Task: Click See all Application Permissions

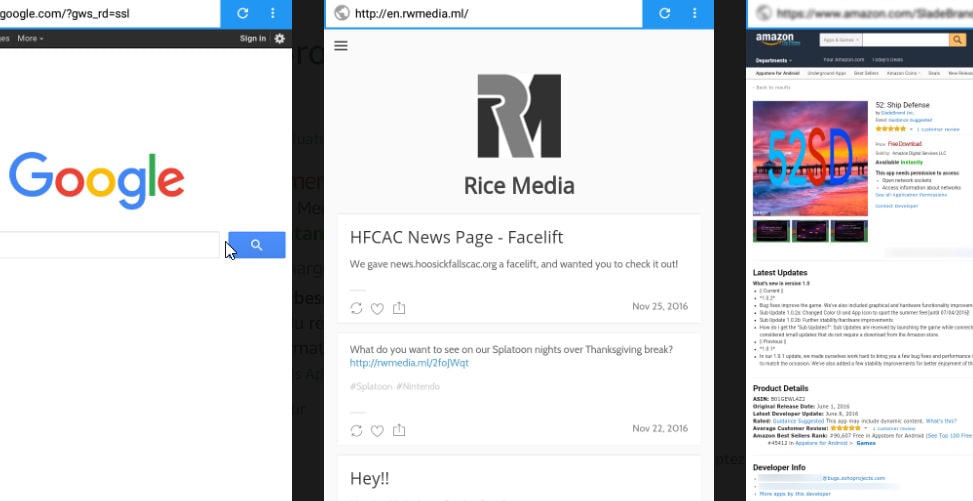Action: [911, 195]
